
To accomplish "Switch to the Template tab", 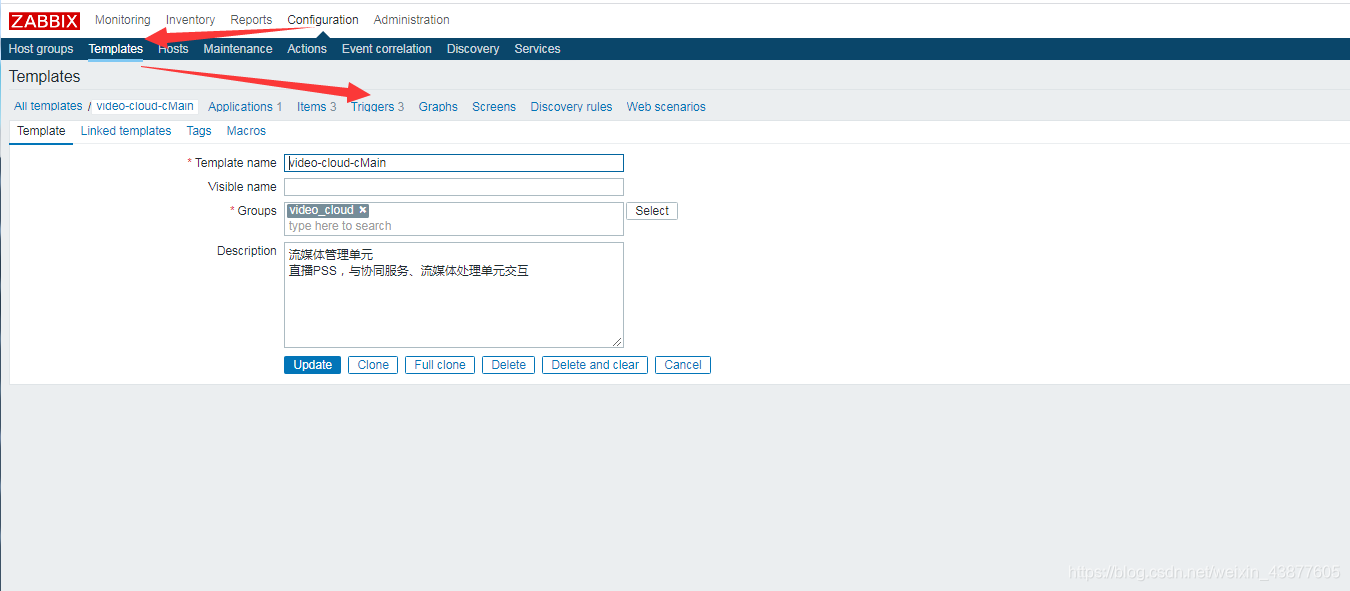I will pos(41,131).
